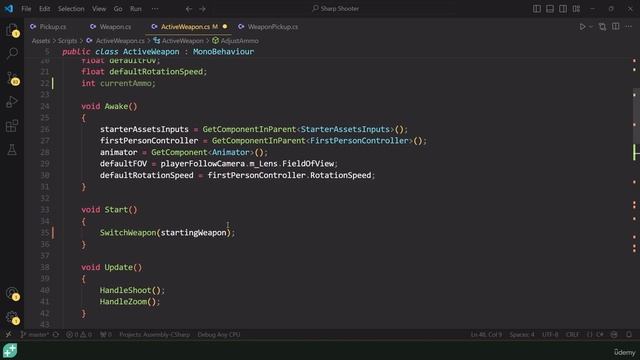
Task: Toggle the secondary side bar layout icon
Action: [563, 9]
